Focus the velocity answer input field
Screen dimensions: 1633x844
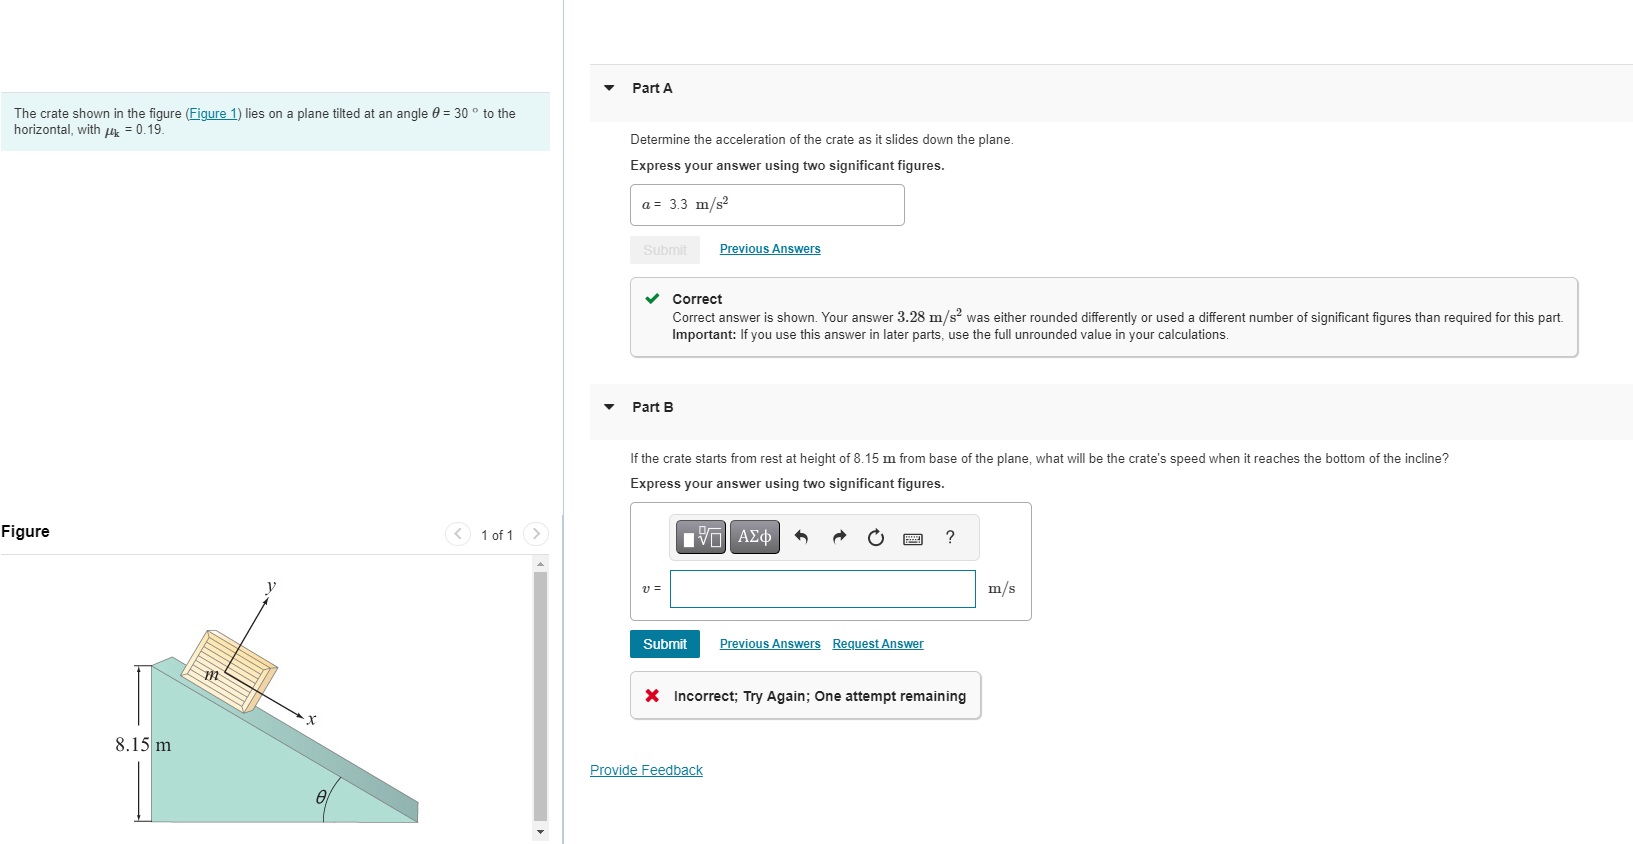(823, 589)
